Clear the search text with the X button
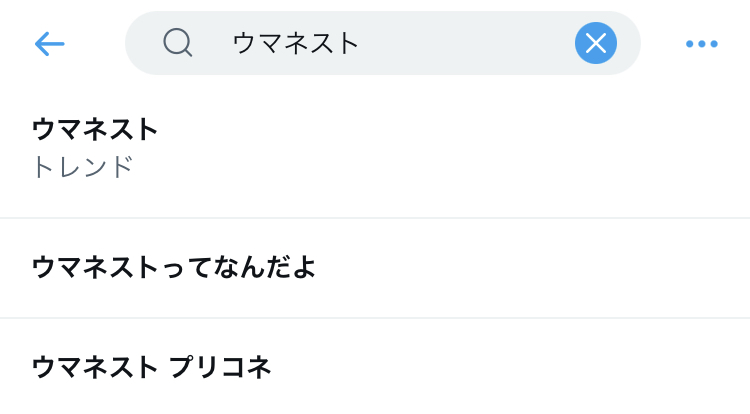Image resolution: width=750 pixels, height=414 pixels. point(596,43)
